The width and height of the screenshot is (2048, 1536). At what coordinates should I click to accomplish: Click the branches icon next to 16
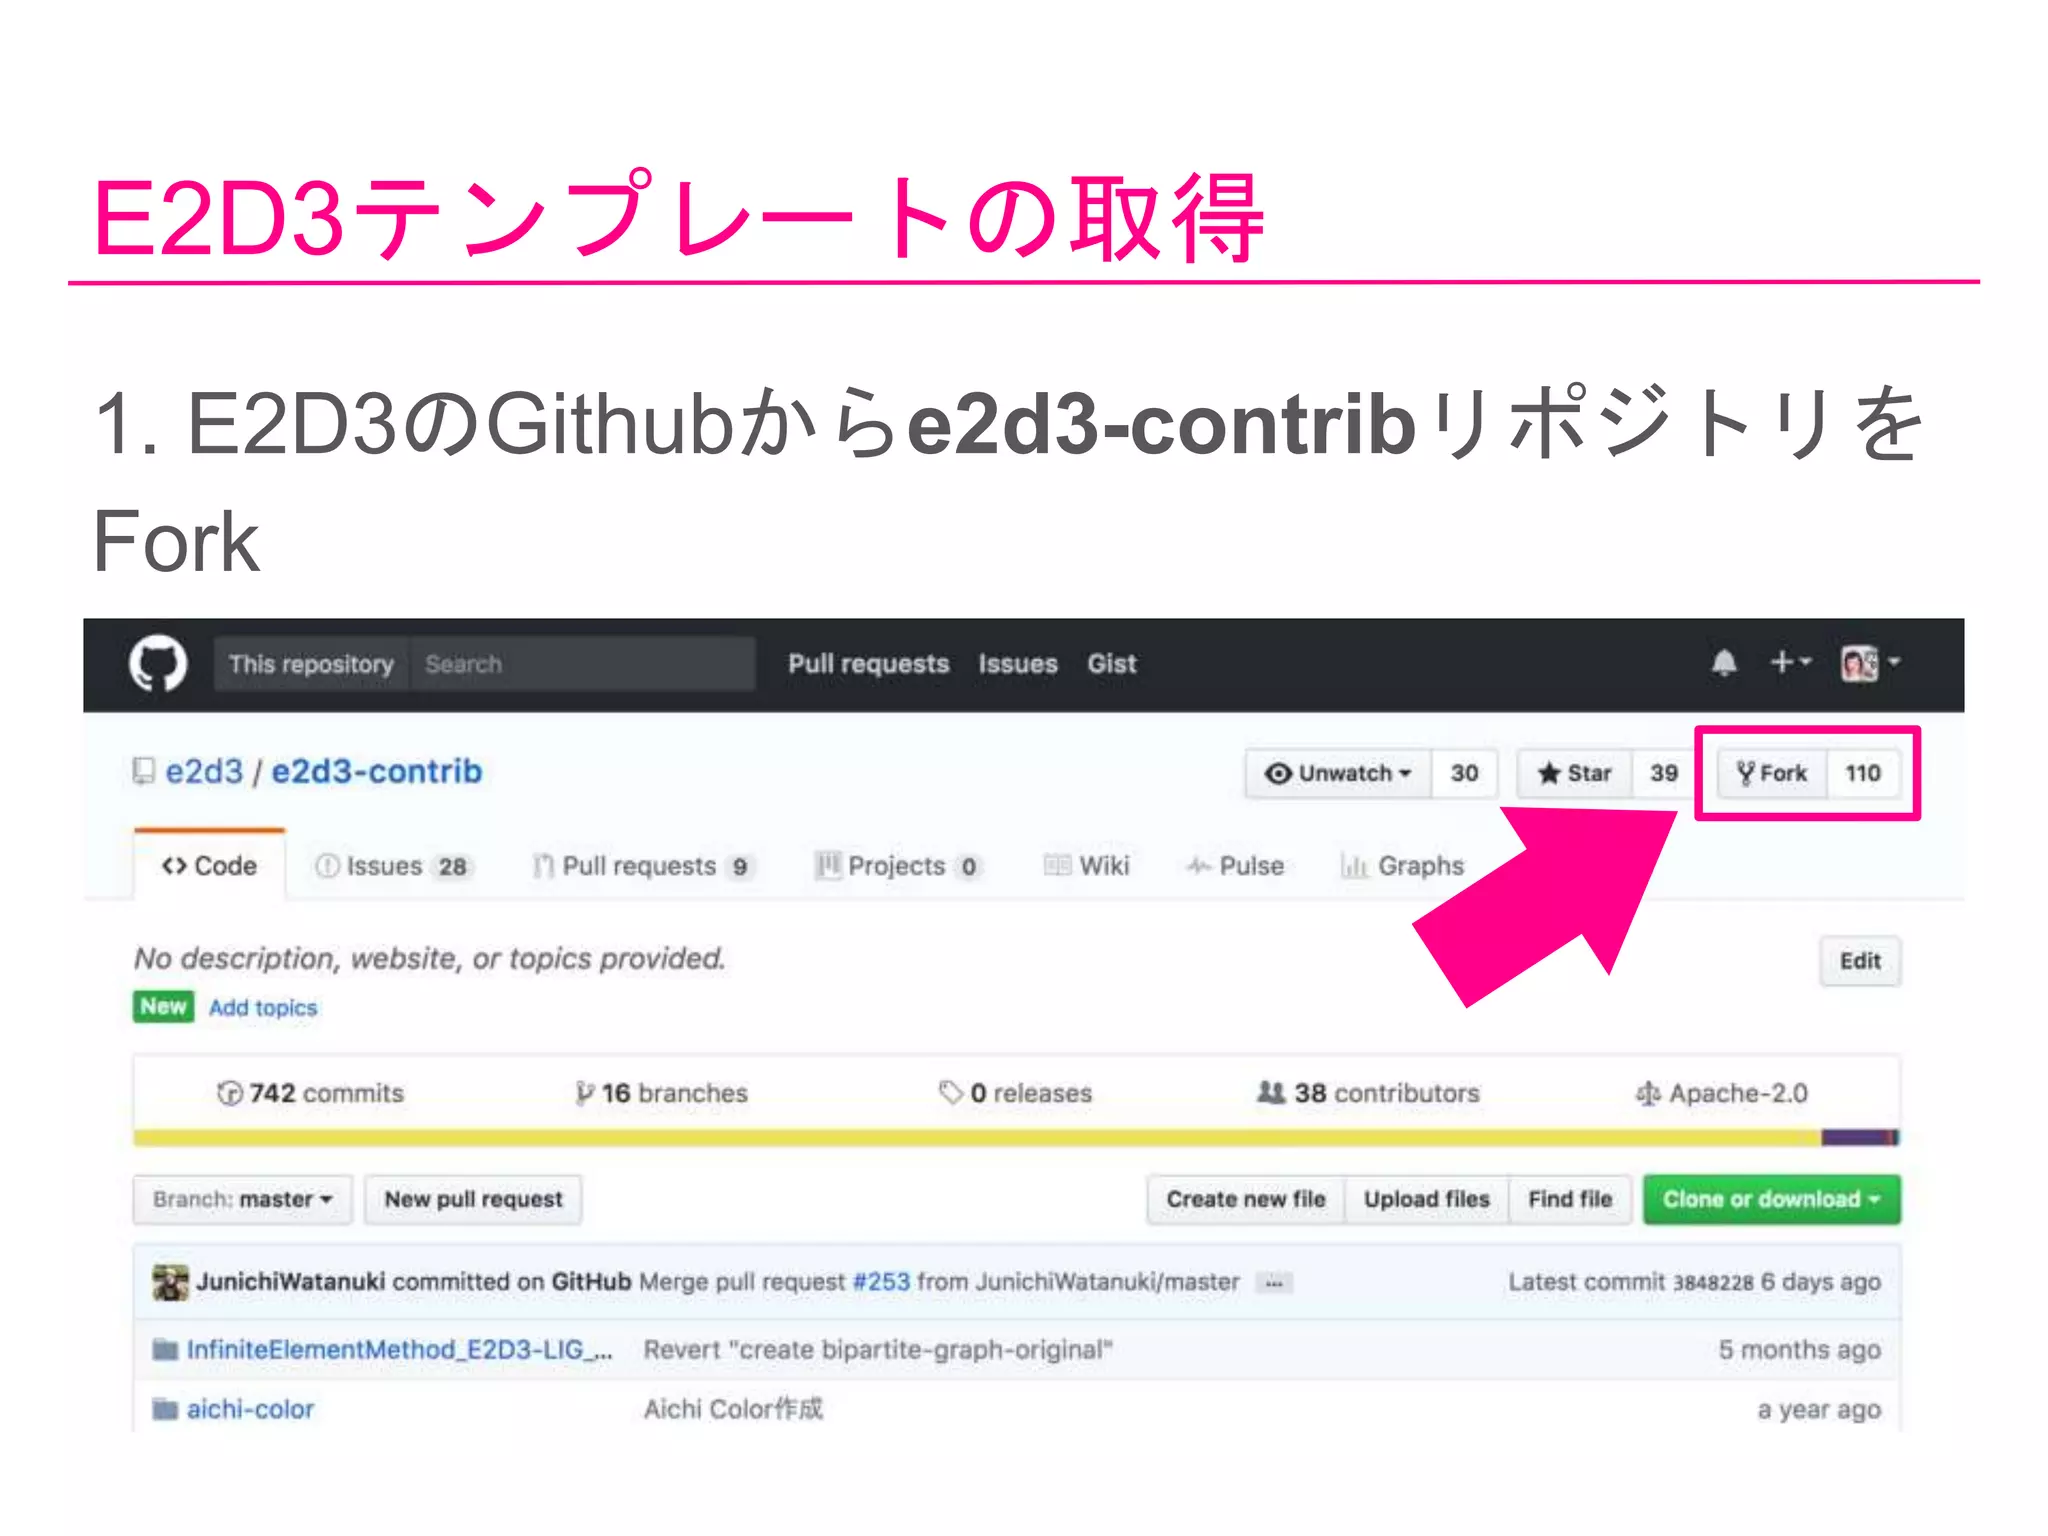tap(585, 1093)
